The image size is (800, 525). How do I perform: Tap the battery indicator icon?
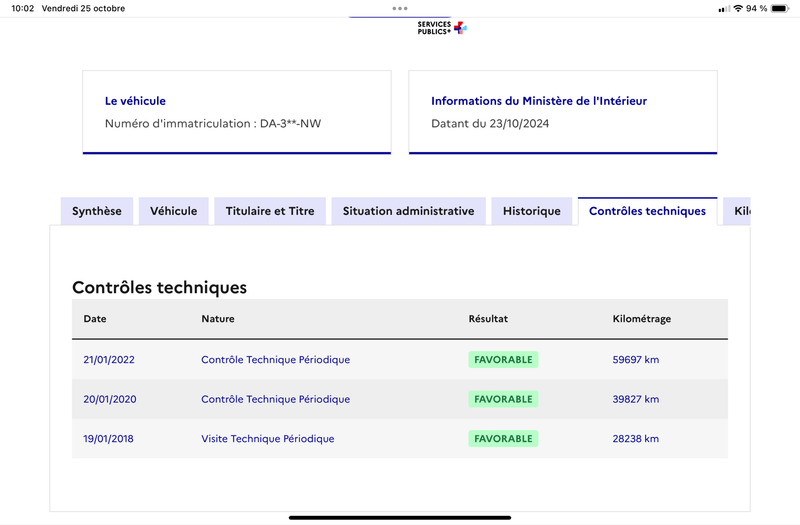(780, 8)
